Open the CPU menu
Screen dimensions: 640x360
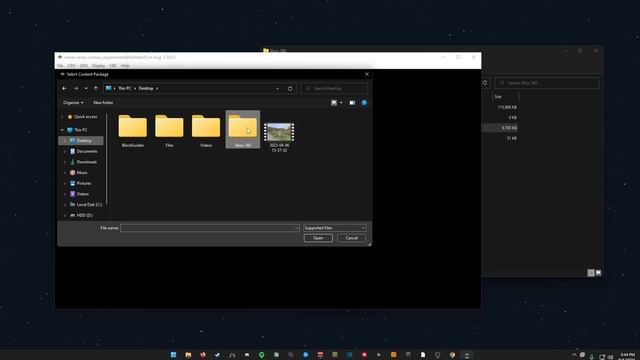point(71,66)
